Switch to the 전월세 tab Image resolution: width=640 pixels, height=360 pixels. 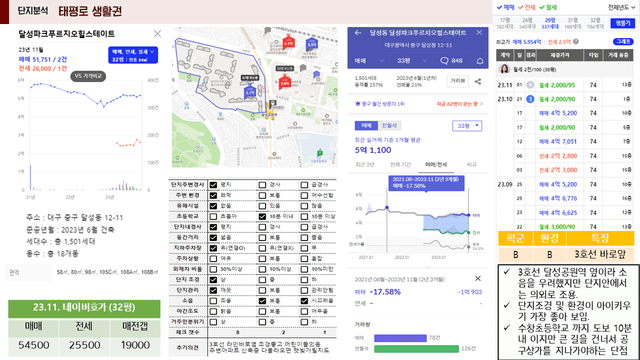(389, 125)
